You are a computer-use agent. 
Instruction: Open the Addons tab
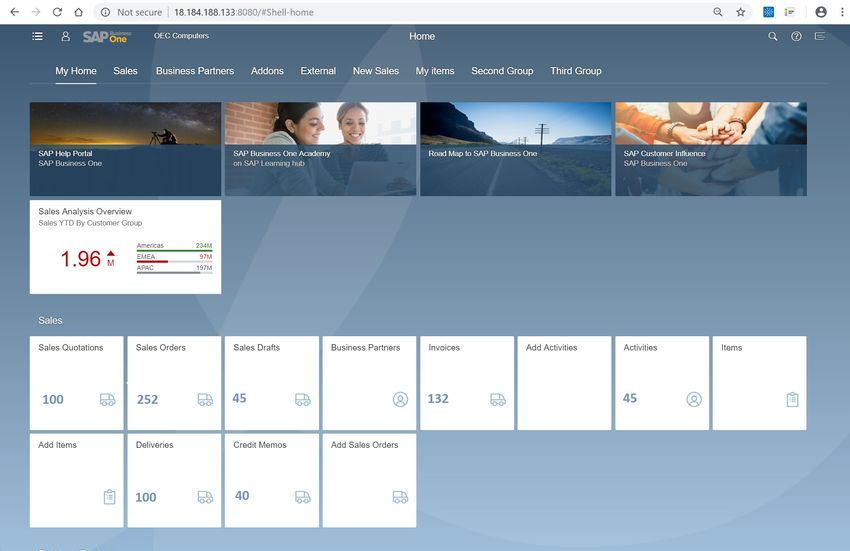[x=267, y=71]
